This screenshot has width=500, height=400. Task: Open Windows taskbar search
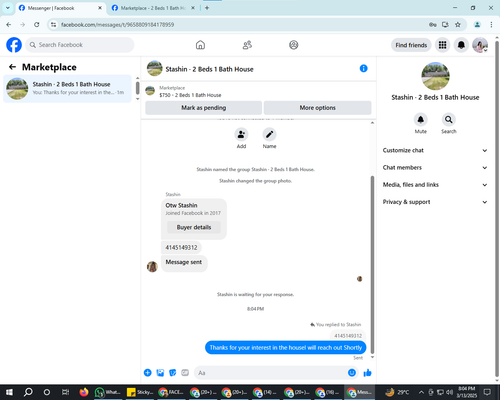[x=28, y=392]
